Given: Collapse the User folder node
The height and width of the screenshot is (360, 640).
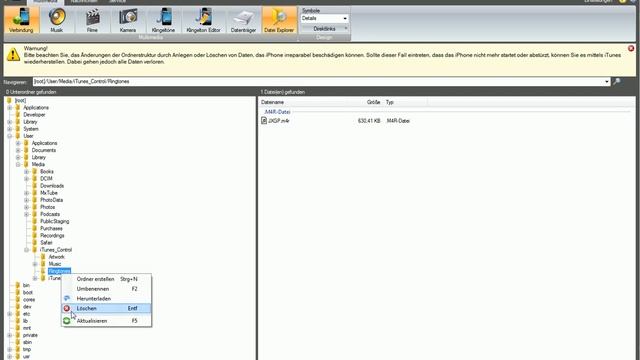Looking at the screenshot, I should pyautogui.click(x=10, y=136).
